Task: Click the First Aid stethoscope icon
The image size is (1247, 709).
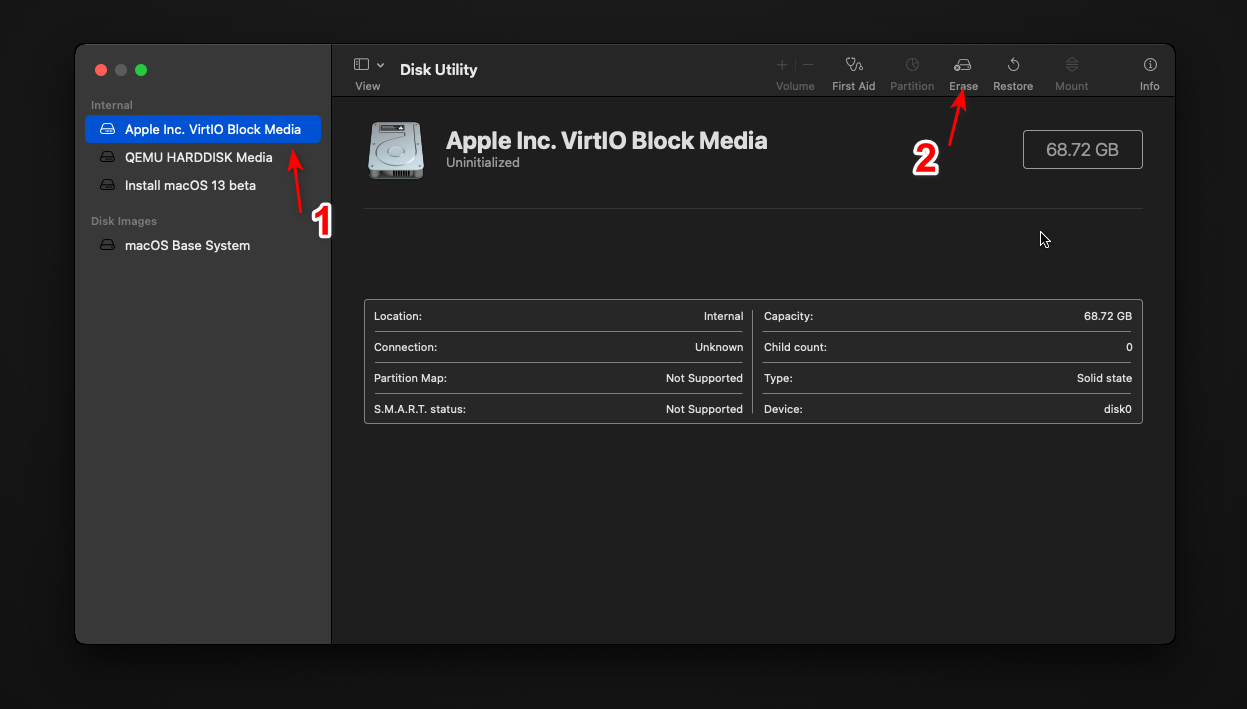Action: 853,65
